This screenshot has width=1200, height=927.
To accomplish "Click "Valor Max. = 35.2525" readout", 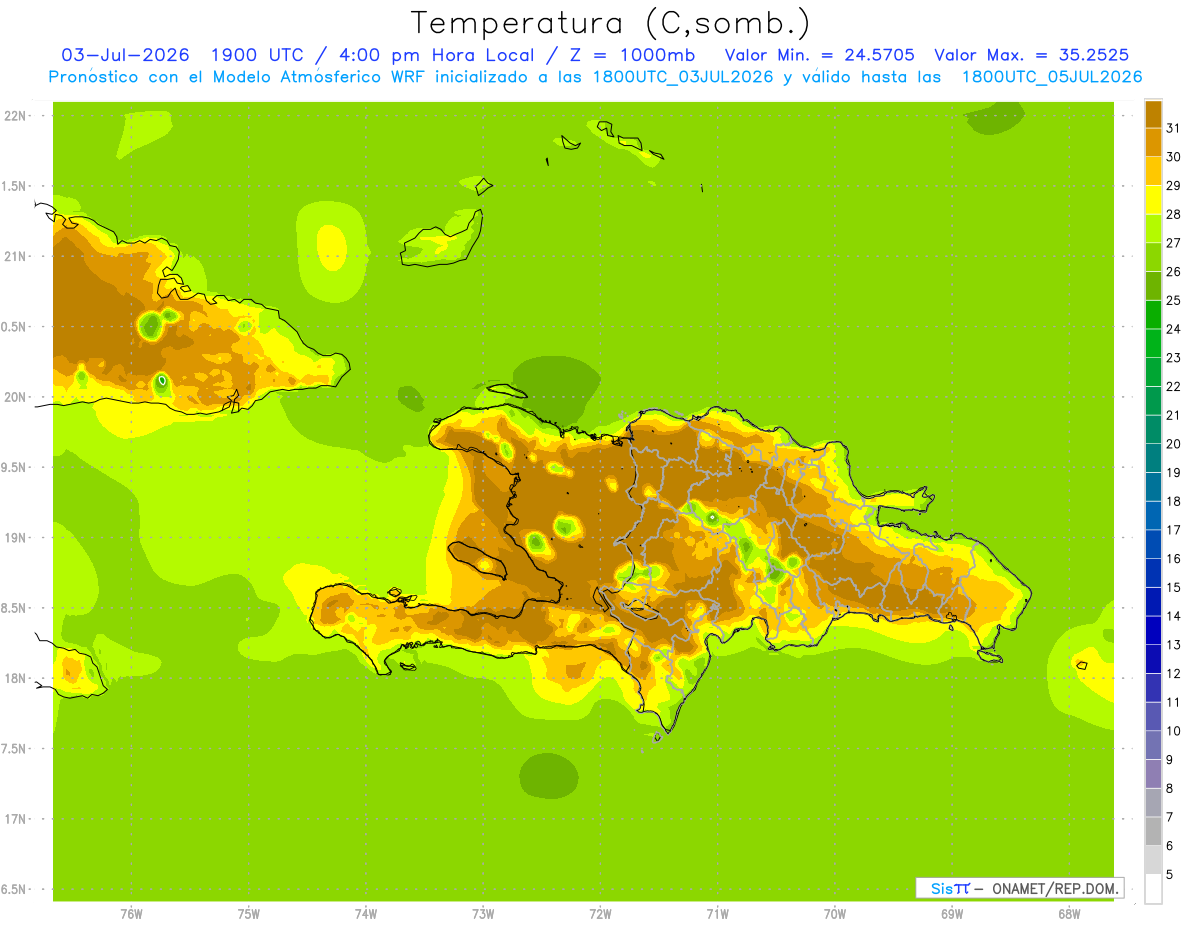I will click(1032, 55).
